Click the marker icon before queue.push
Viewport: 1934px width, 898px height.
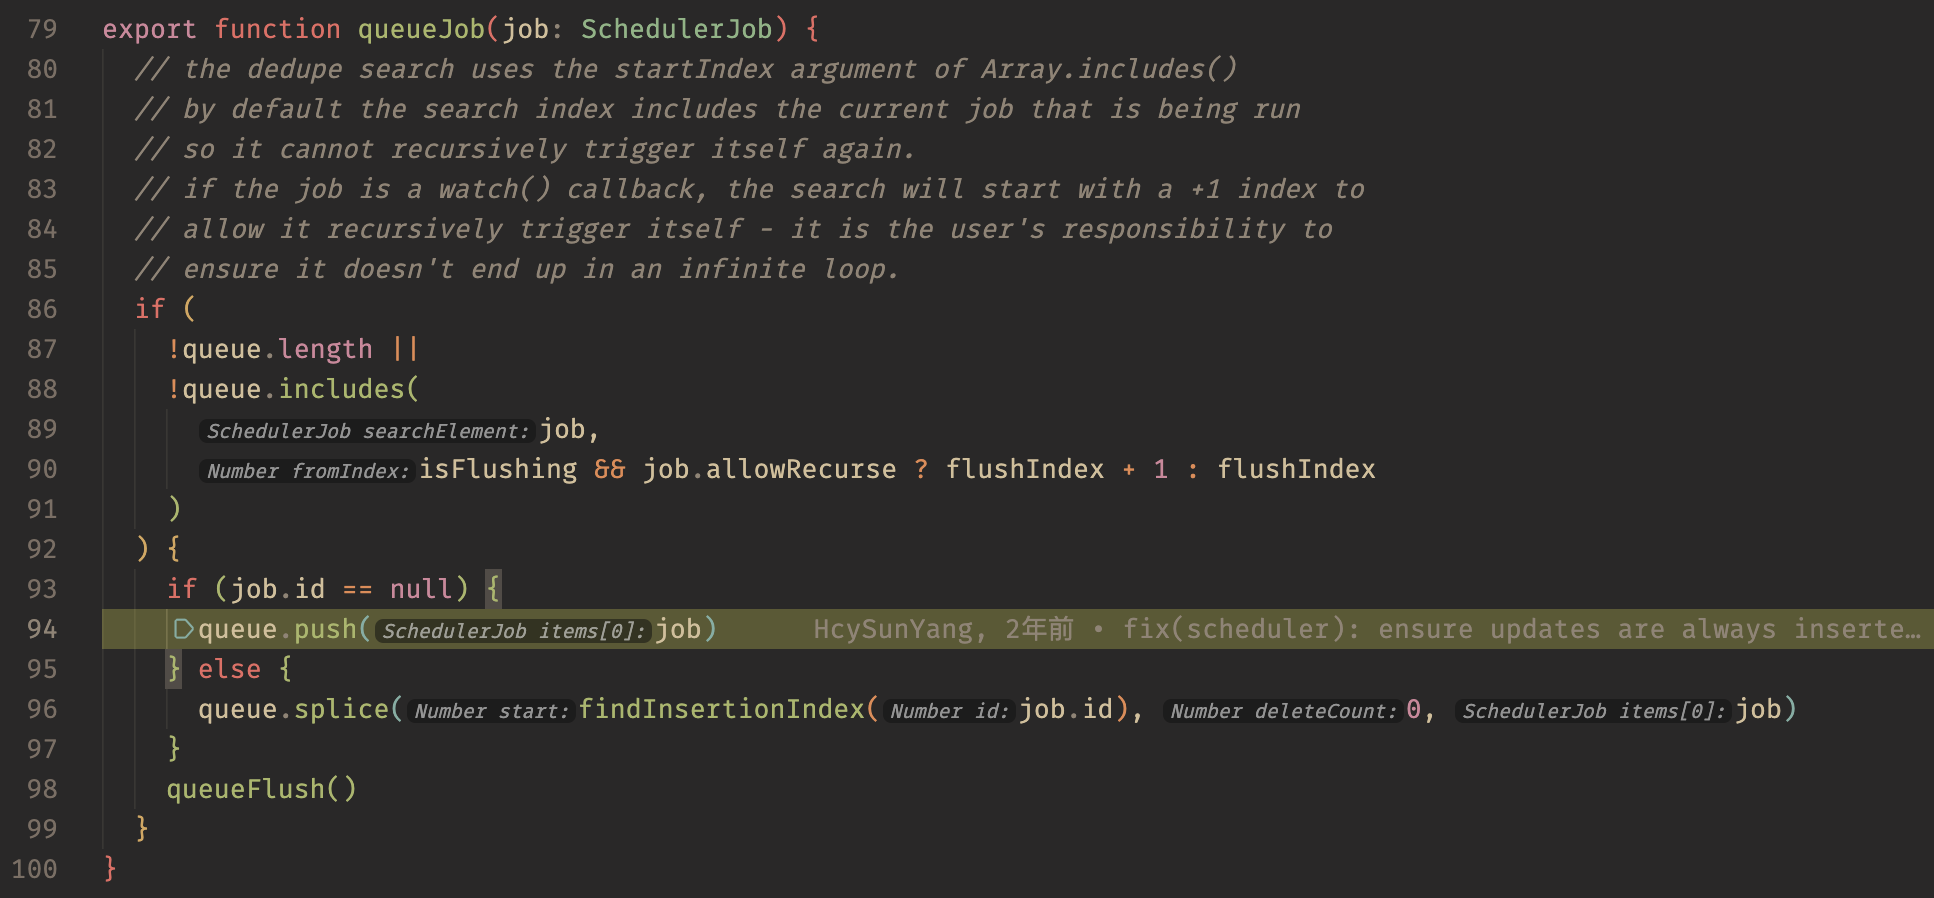click(183, 629)
